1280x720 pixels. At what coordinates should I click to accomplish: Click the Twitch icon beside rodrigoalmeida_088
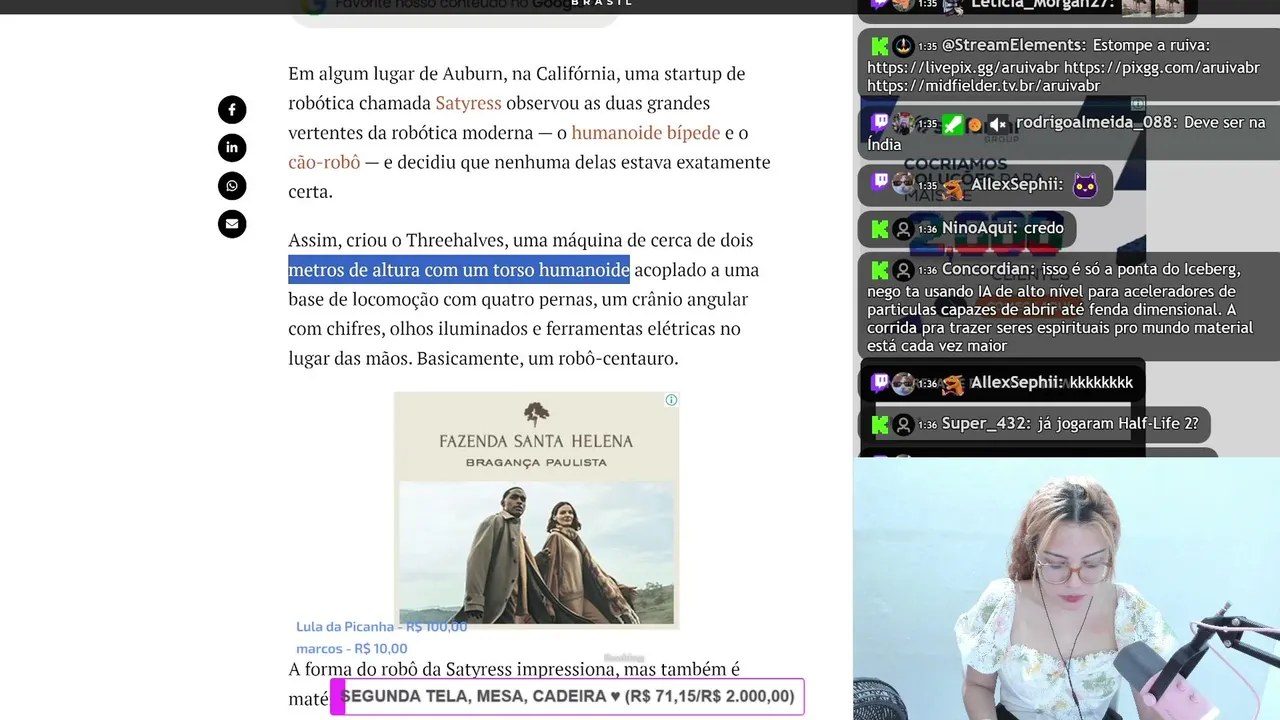point(879,123)
